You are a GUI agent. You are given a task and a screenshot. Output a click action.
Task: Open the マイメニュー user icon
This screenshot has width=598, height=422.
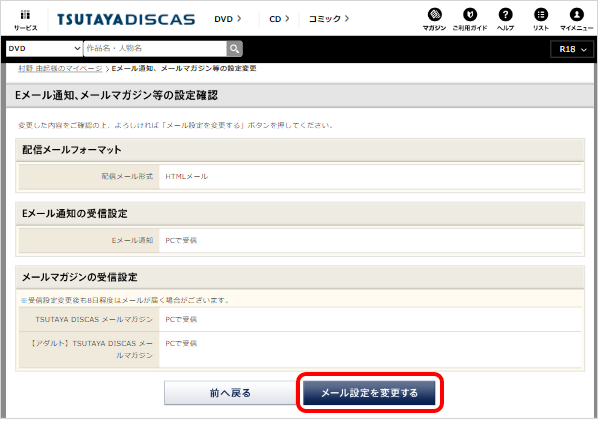pos(576,19)
